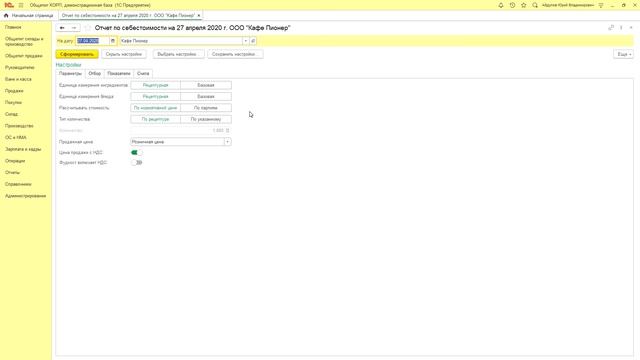Image resolution: width=640 pixels, height=360 pixels.
Task: Go back with the left arrow button
Action: coord(62,28)
